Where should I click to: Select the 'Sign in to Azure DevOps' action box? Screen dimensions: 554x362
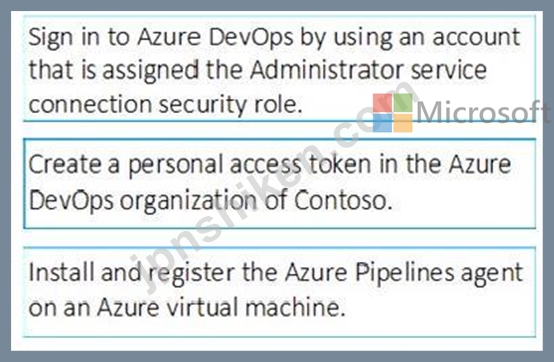[x=279, y=69]
